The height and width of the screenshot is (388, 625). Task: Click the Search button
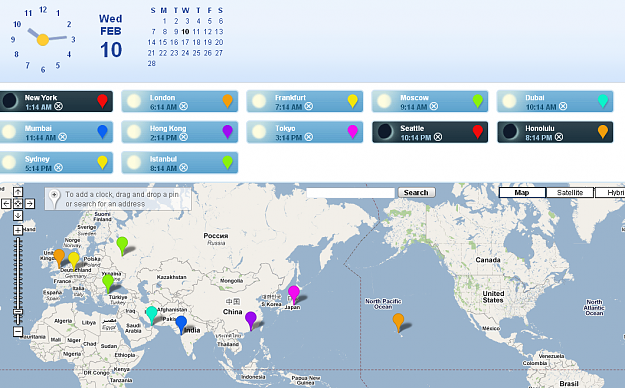click(x=417, y=193)
